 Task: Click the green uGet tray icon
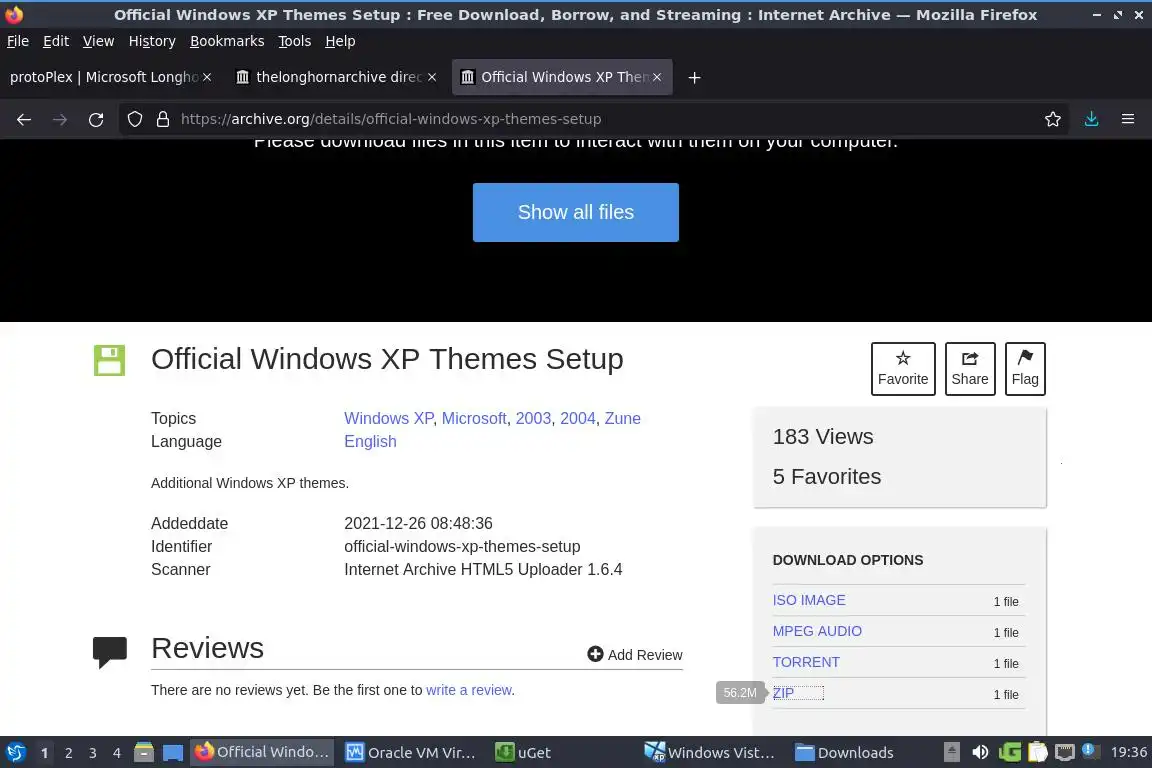[1009, 752]
